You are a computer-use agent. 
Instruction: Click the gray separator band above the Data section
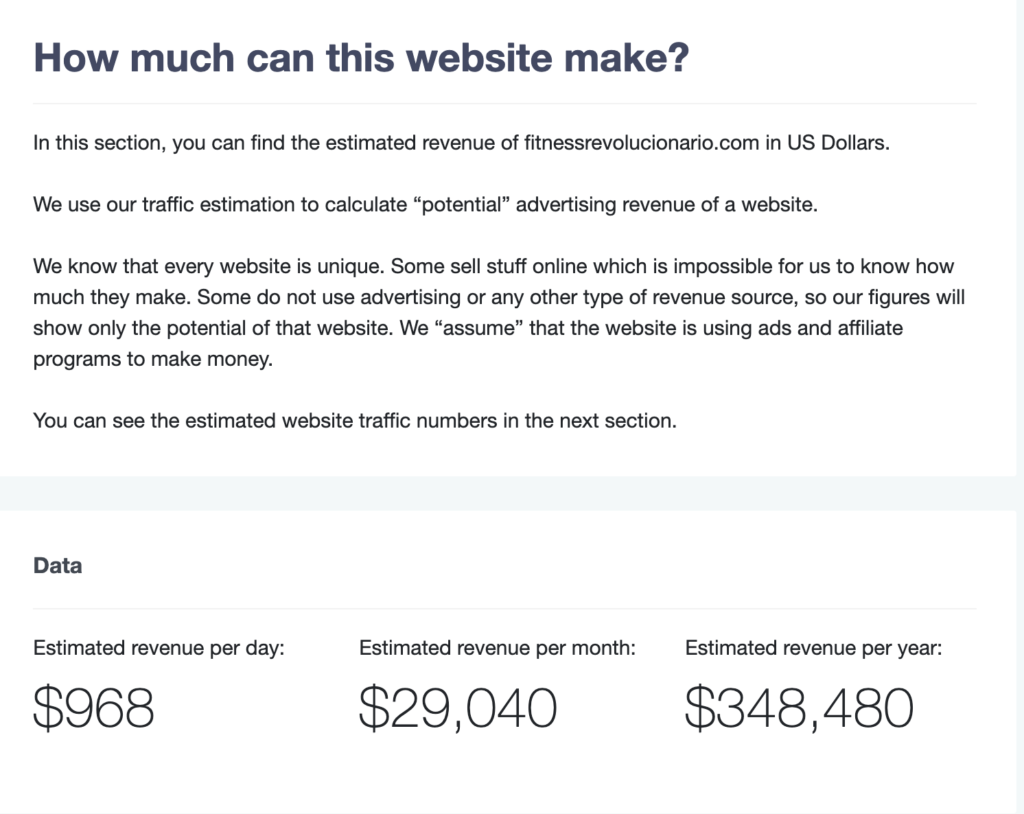point(508,493)
